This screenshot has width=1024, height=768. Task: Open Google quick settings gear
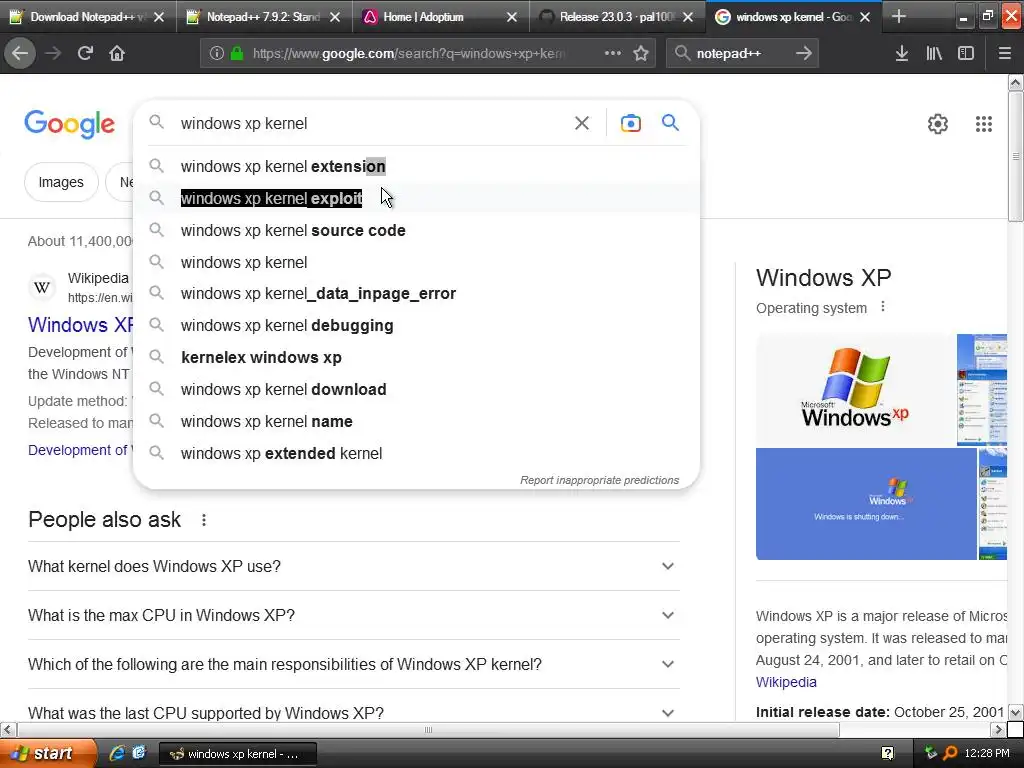[x=938, y=123]
